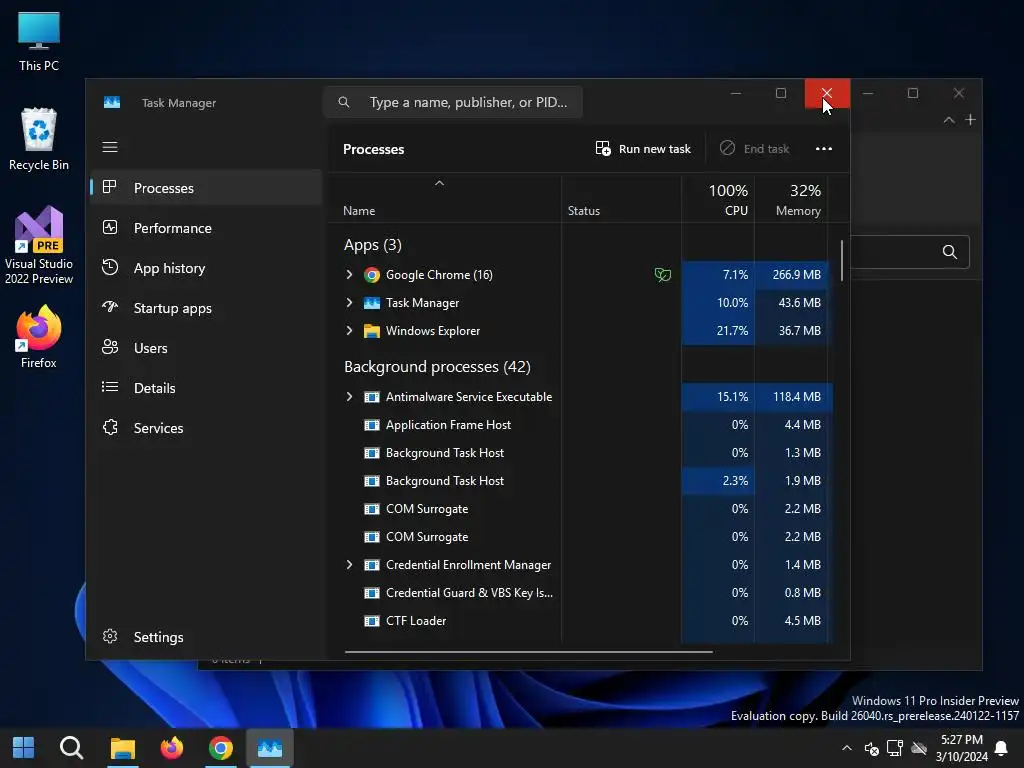Expand the Google Chrome process group

click(349, 274)
